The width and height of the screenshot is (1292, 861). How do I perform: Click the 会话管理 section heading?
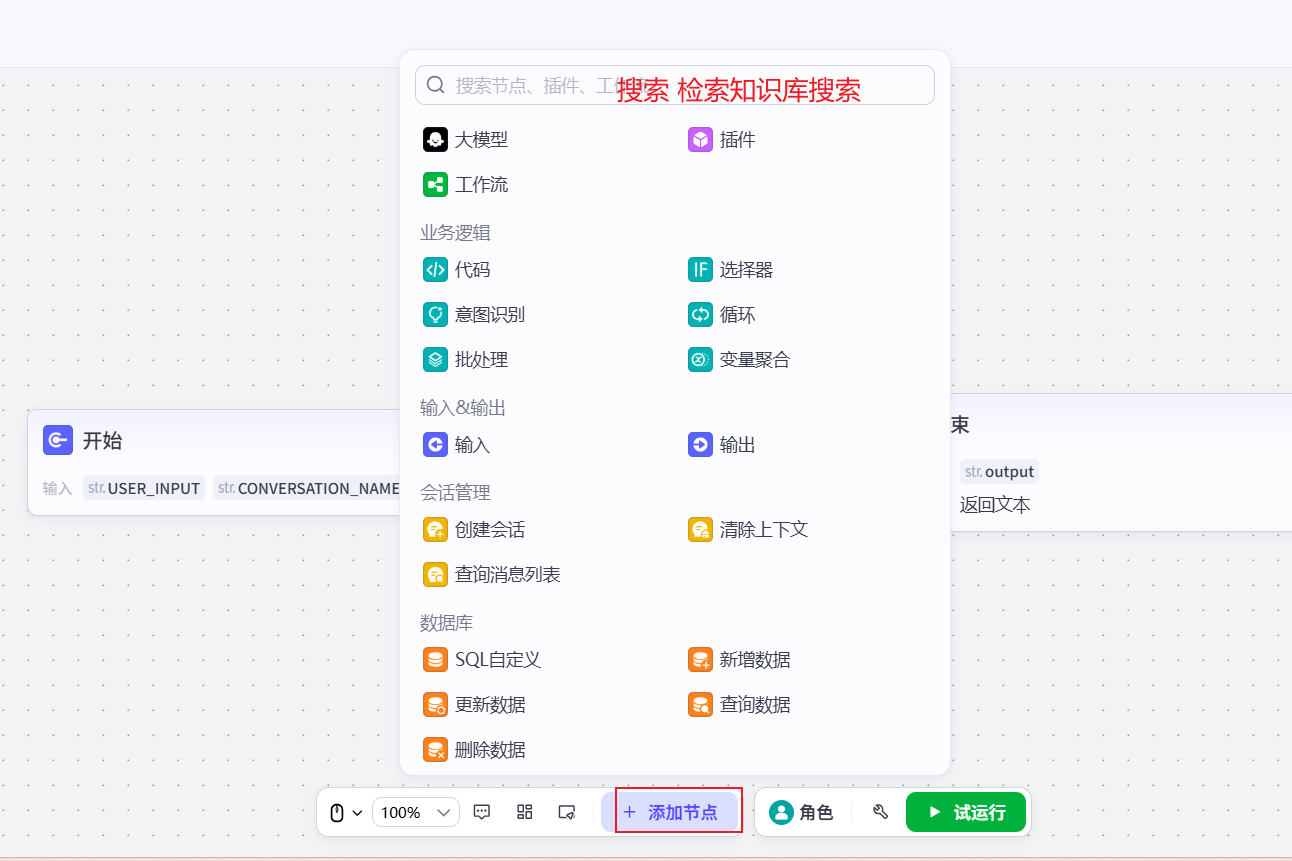tap(455, 493)
